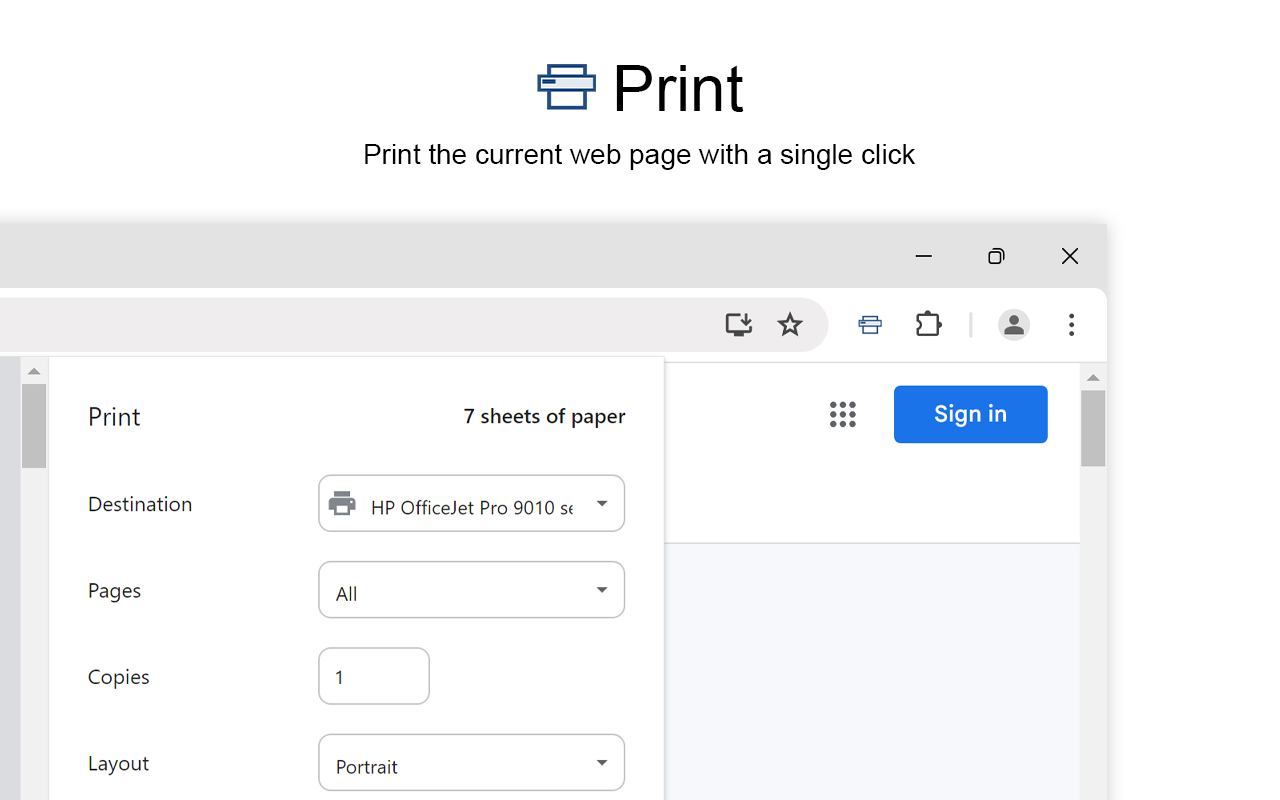Click inside the Copies input field
This screenshot has width=1280, height=800.
tap(373, 675)
